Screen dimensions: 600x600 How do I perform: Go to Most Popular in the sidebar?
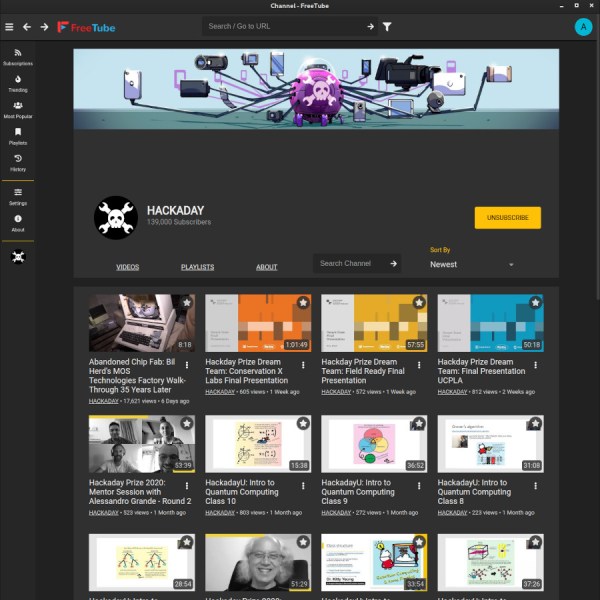(x=18, y=110)
